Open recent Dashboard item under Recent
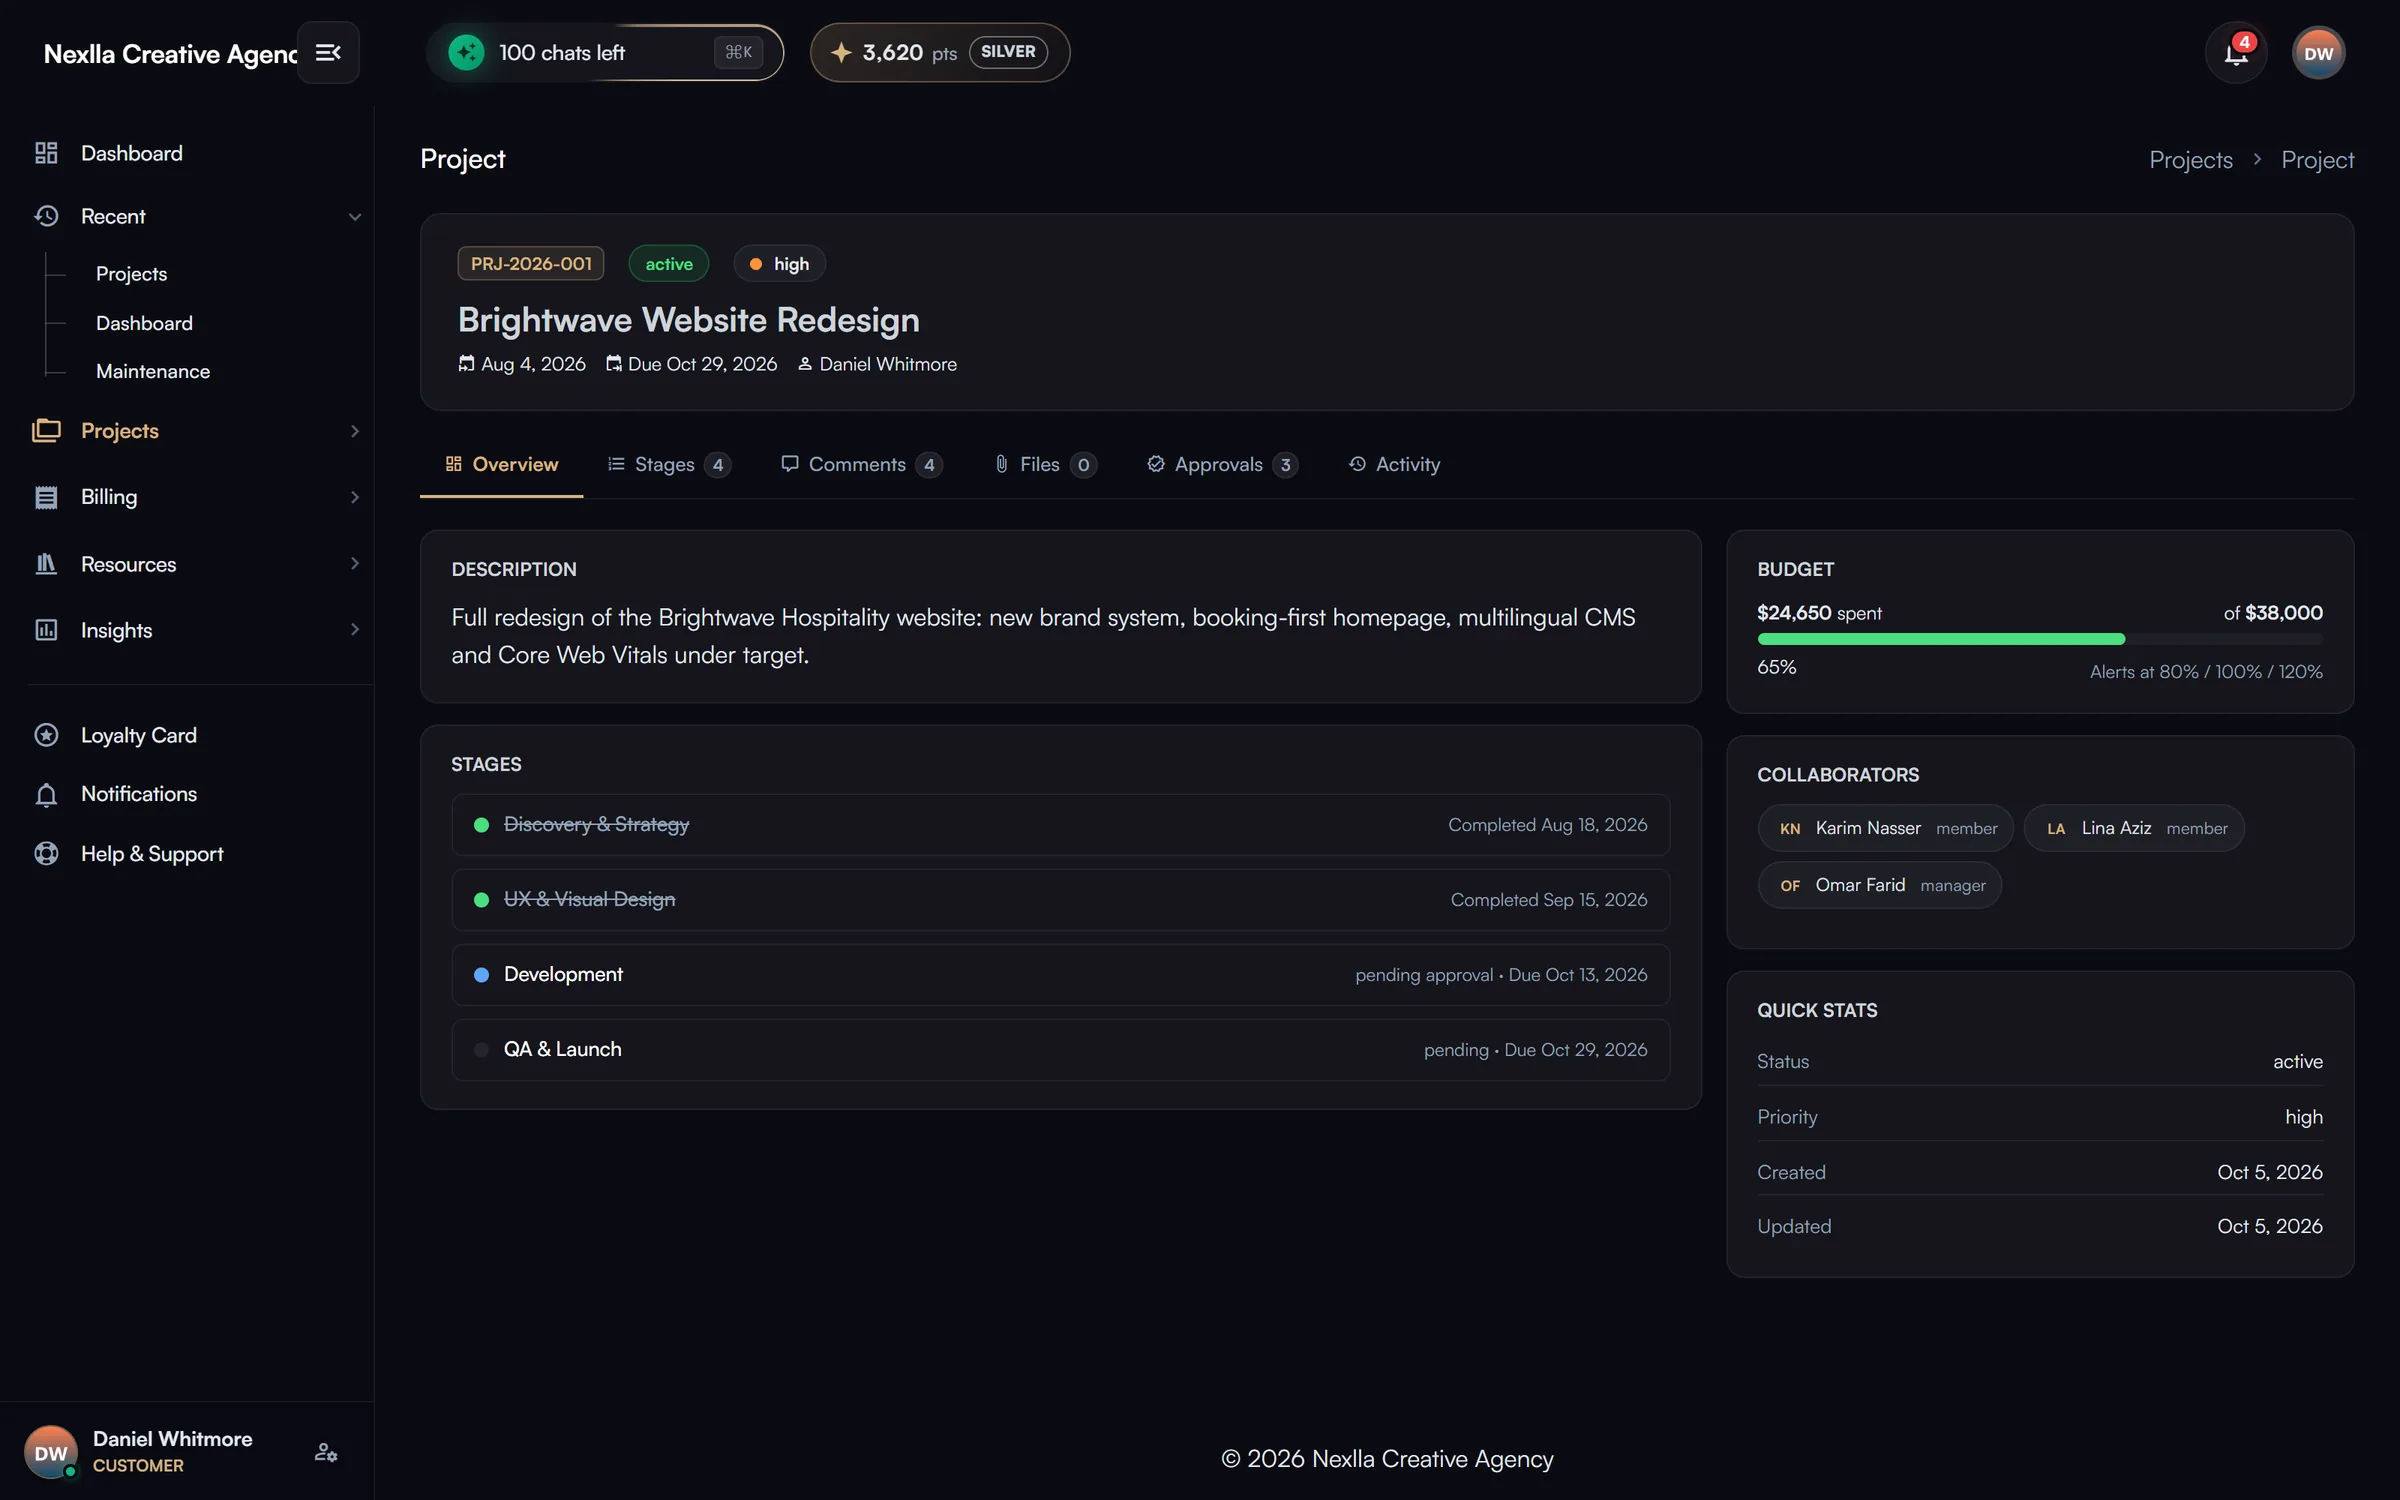Image resolution: width=2400 pixels, height=1500 pixels. click(144, 323)
